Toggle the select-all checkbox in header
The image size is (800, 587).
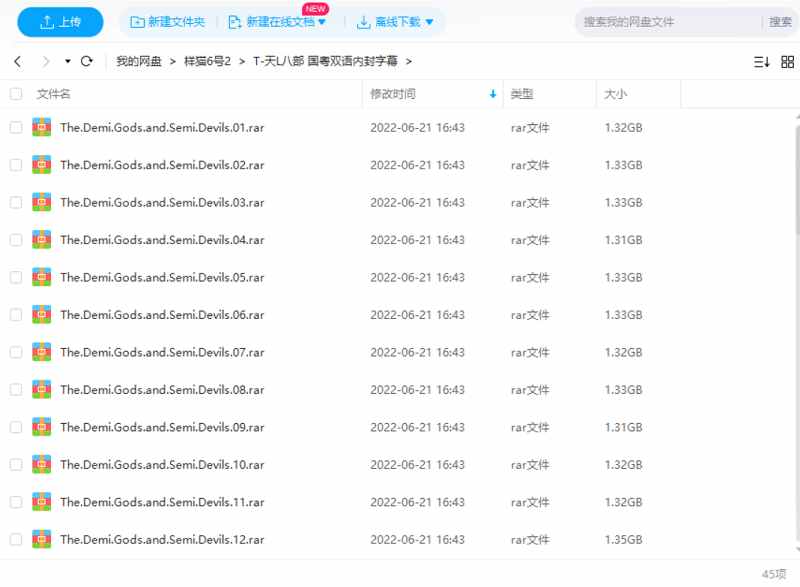pos(16,94)
